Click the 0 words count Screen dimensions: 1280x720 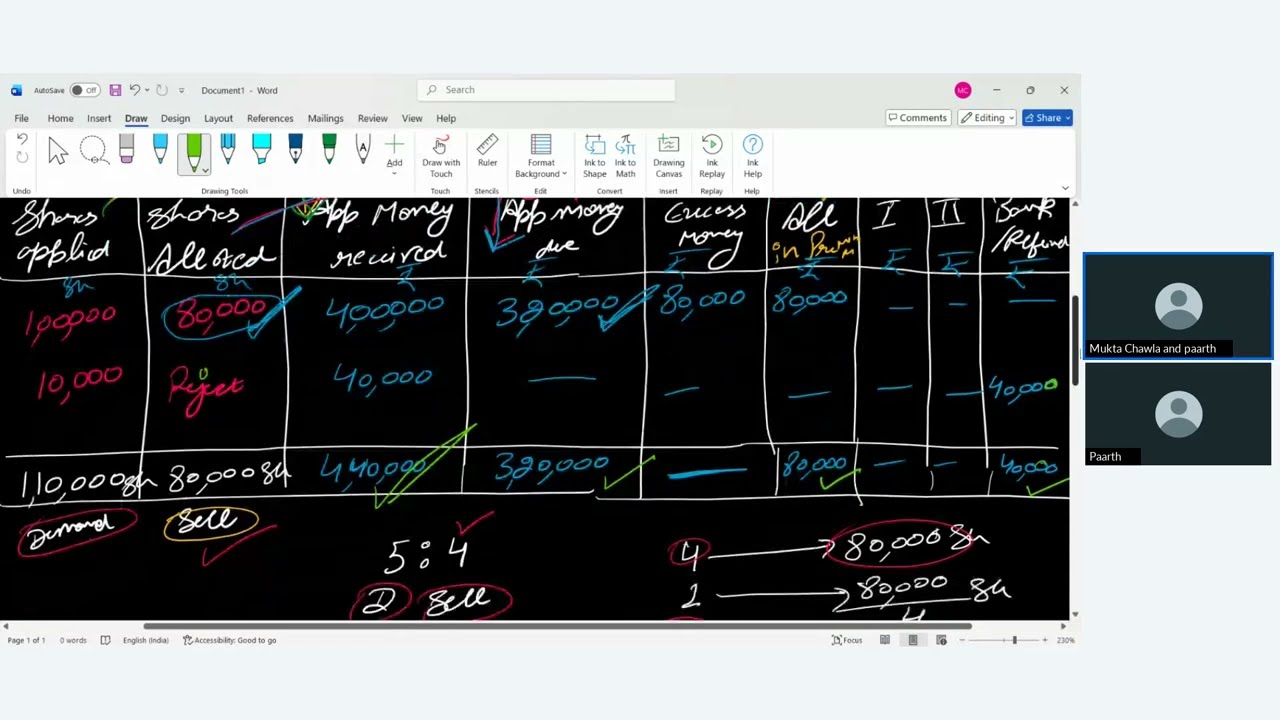coord(73,640)
